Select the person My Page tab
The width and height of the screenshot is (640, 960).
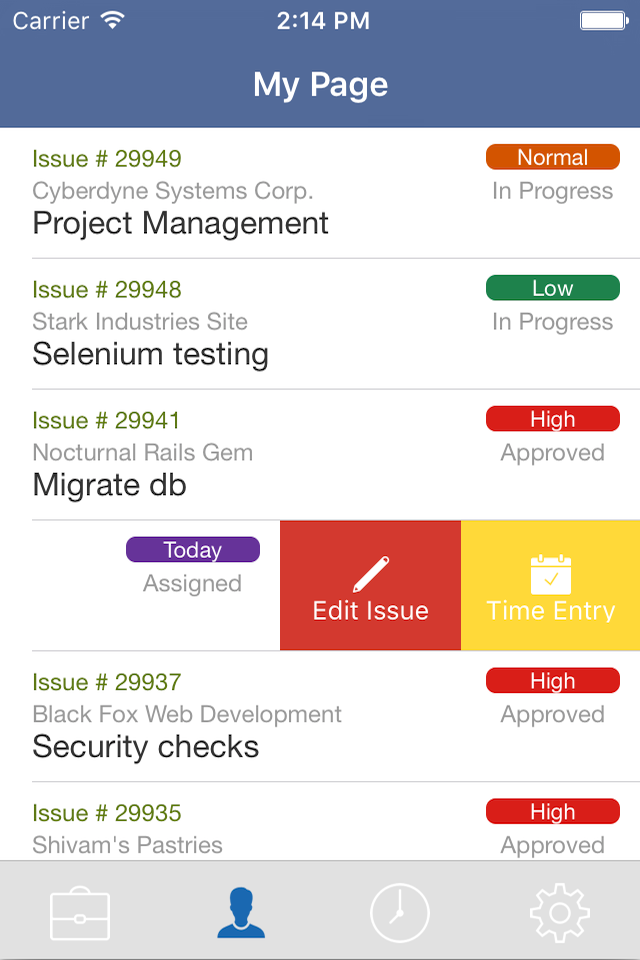[x=241, y=913]
